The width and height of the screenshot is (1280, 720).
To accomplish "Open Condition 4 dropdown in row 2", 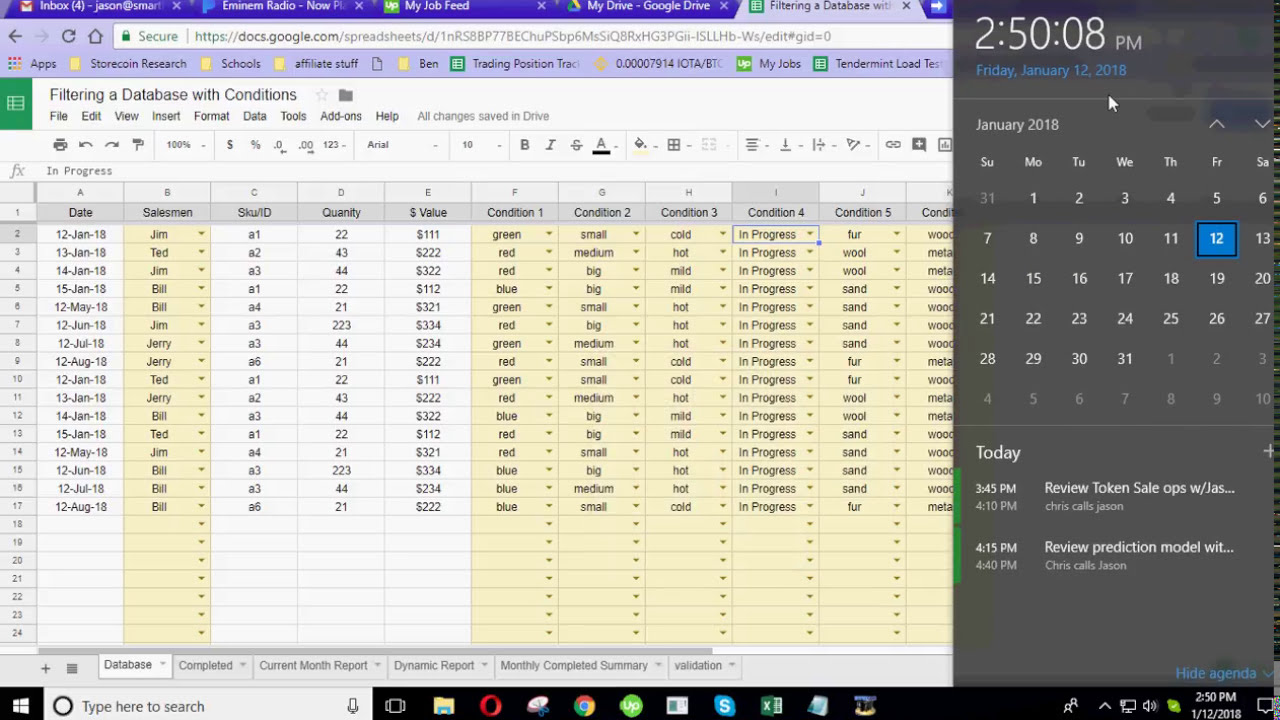I will click(x=810, y=235).
